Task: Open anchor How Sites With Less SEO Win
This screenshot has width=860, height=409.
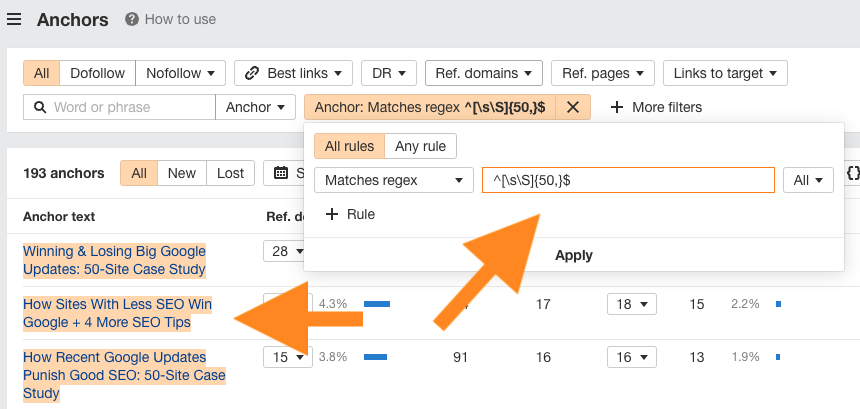Action: point(117,313)
